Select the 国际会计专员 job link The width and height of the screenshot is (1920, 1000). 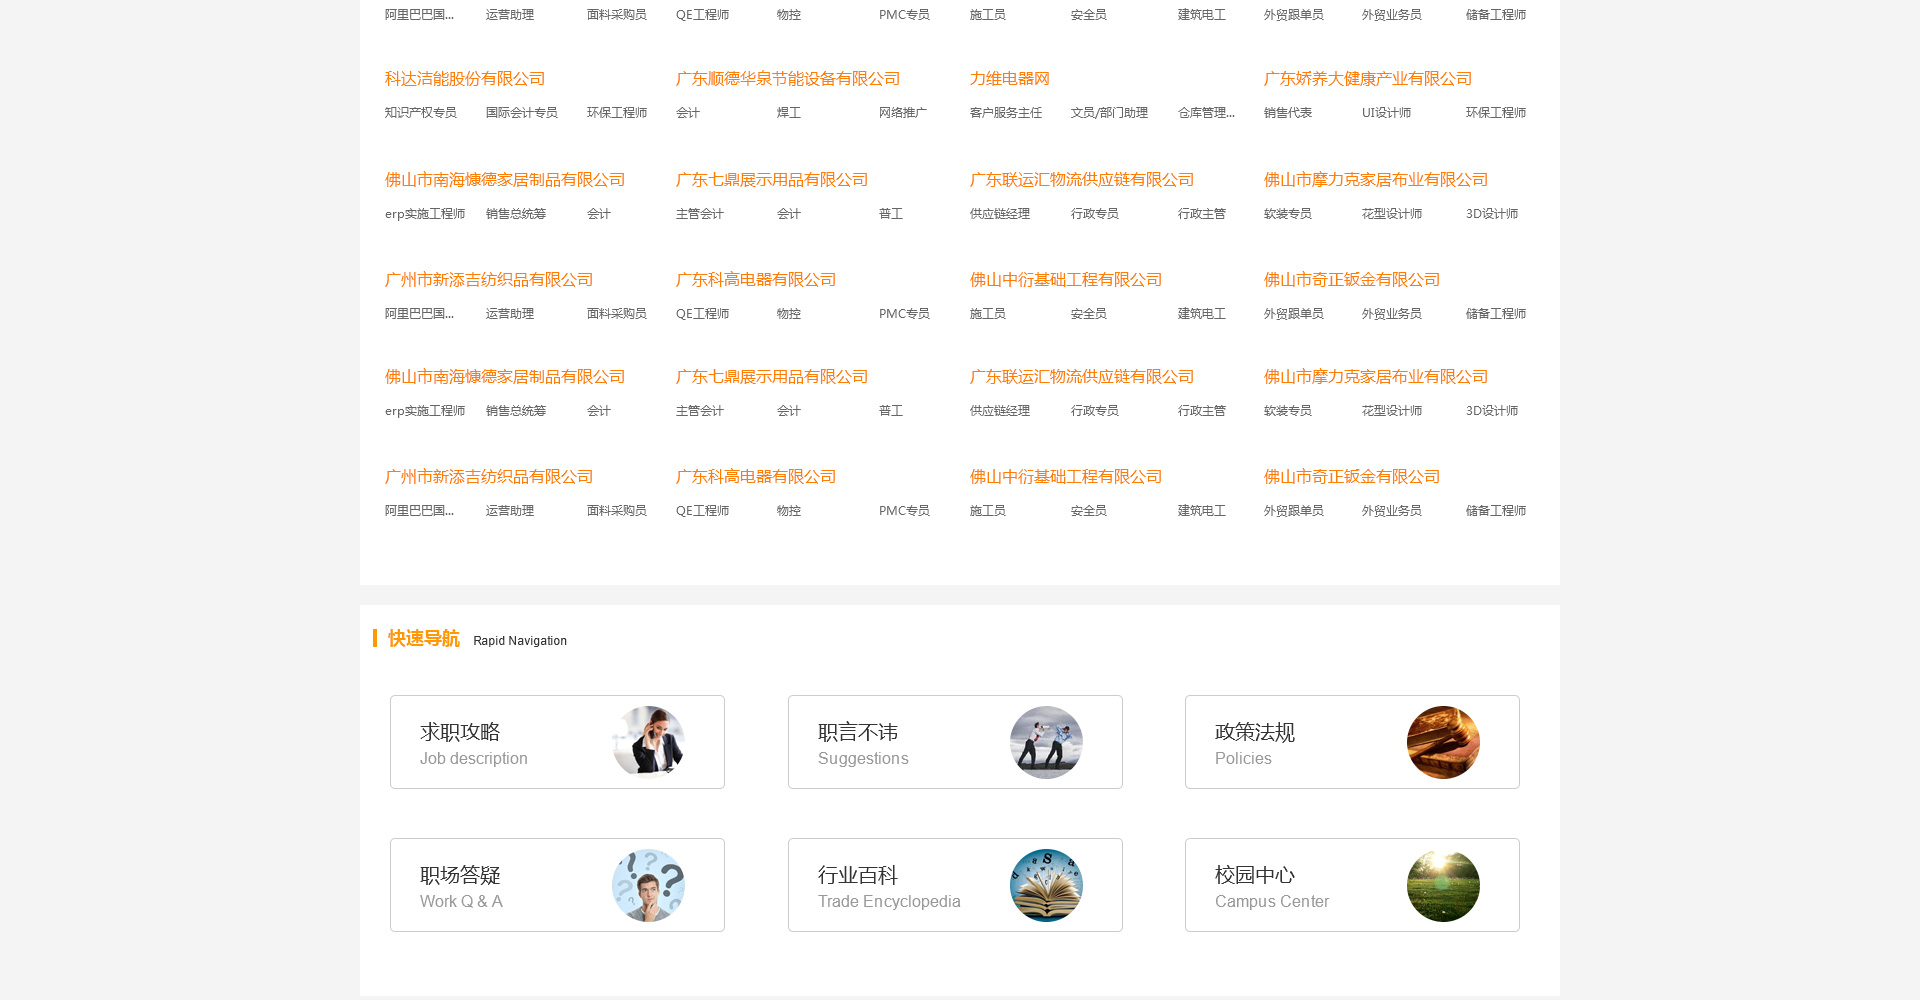click(x=522, y=113)
